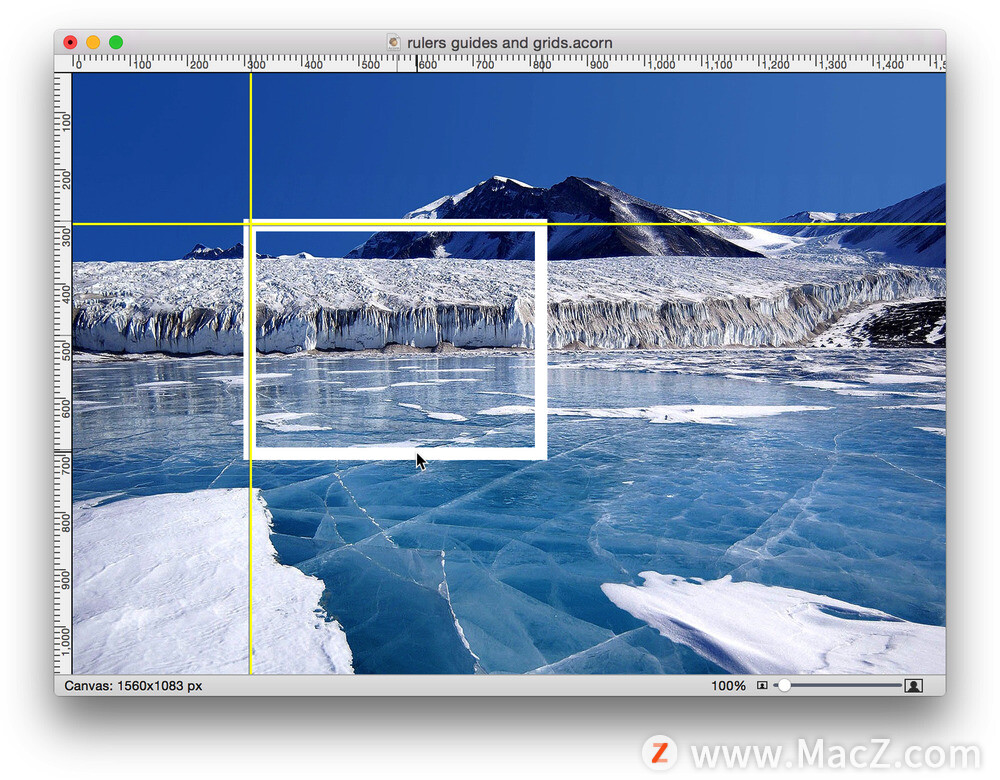Close the Acorn document window

coord(70,42)
